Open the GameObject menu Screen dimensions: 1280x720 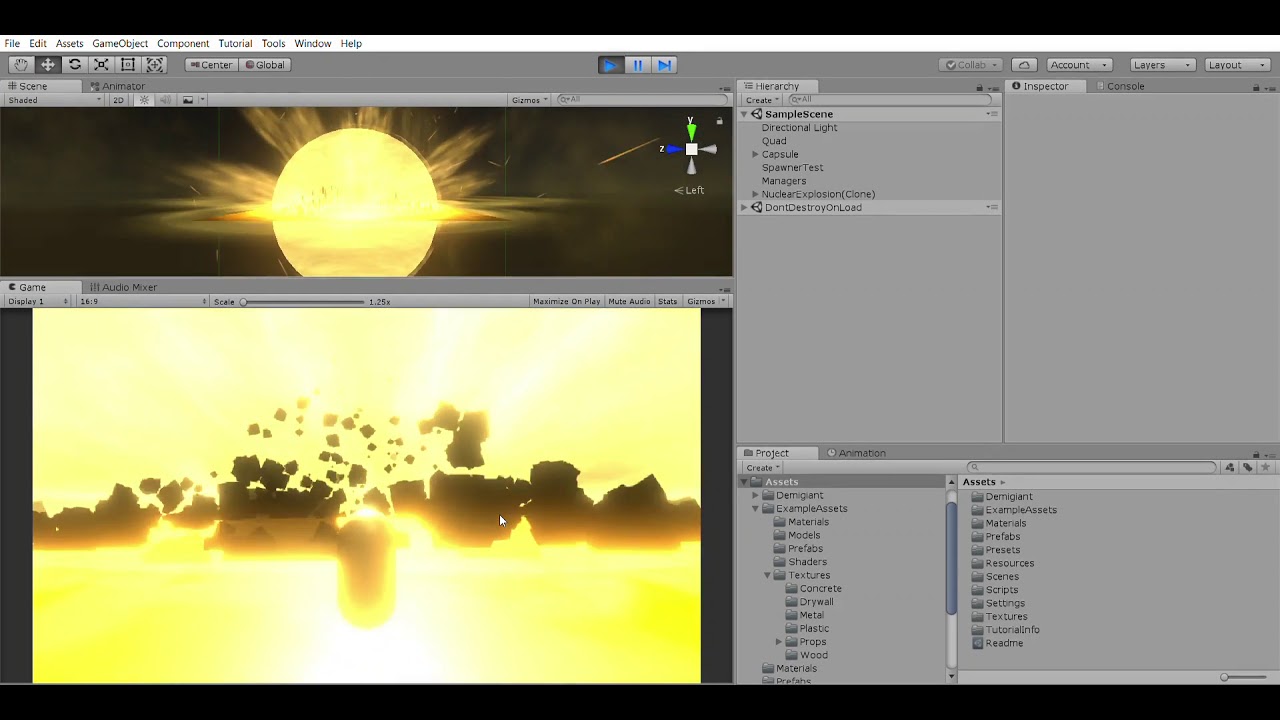point(120,43)
